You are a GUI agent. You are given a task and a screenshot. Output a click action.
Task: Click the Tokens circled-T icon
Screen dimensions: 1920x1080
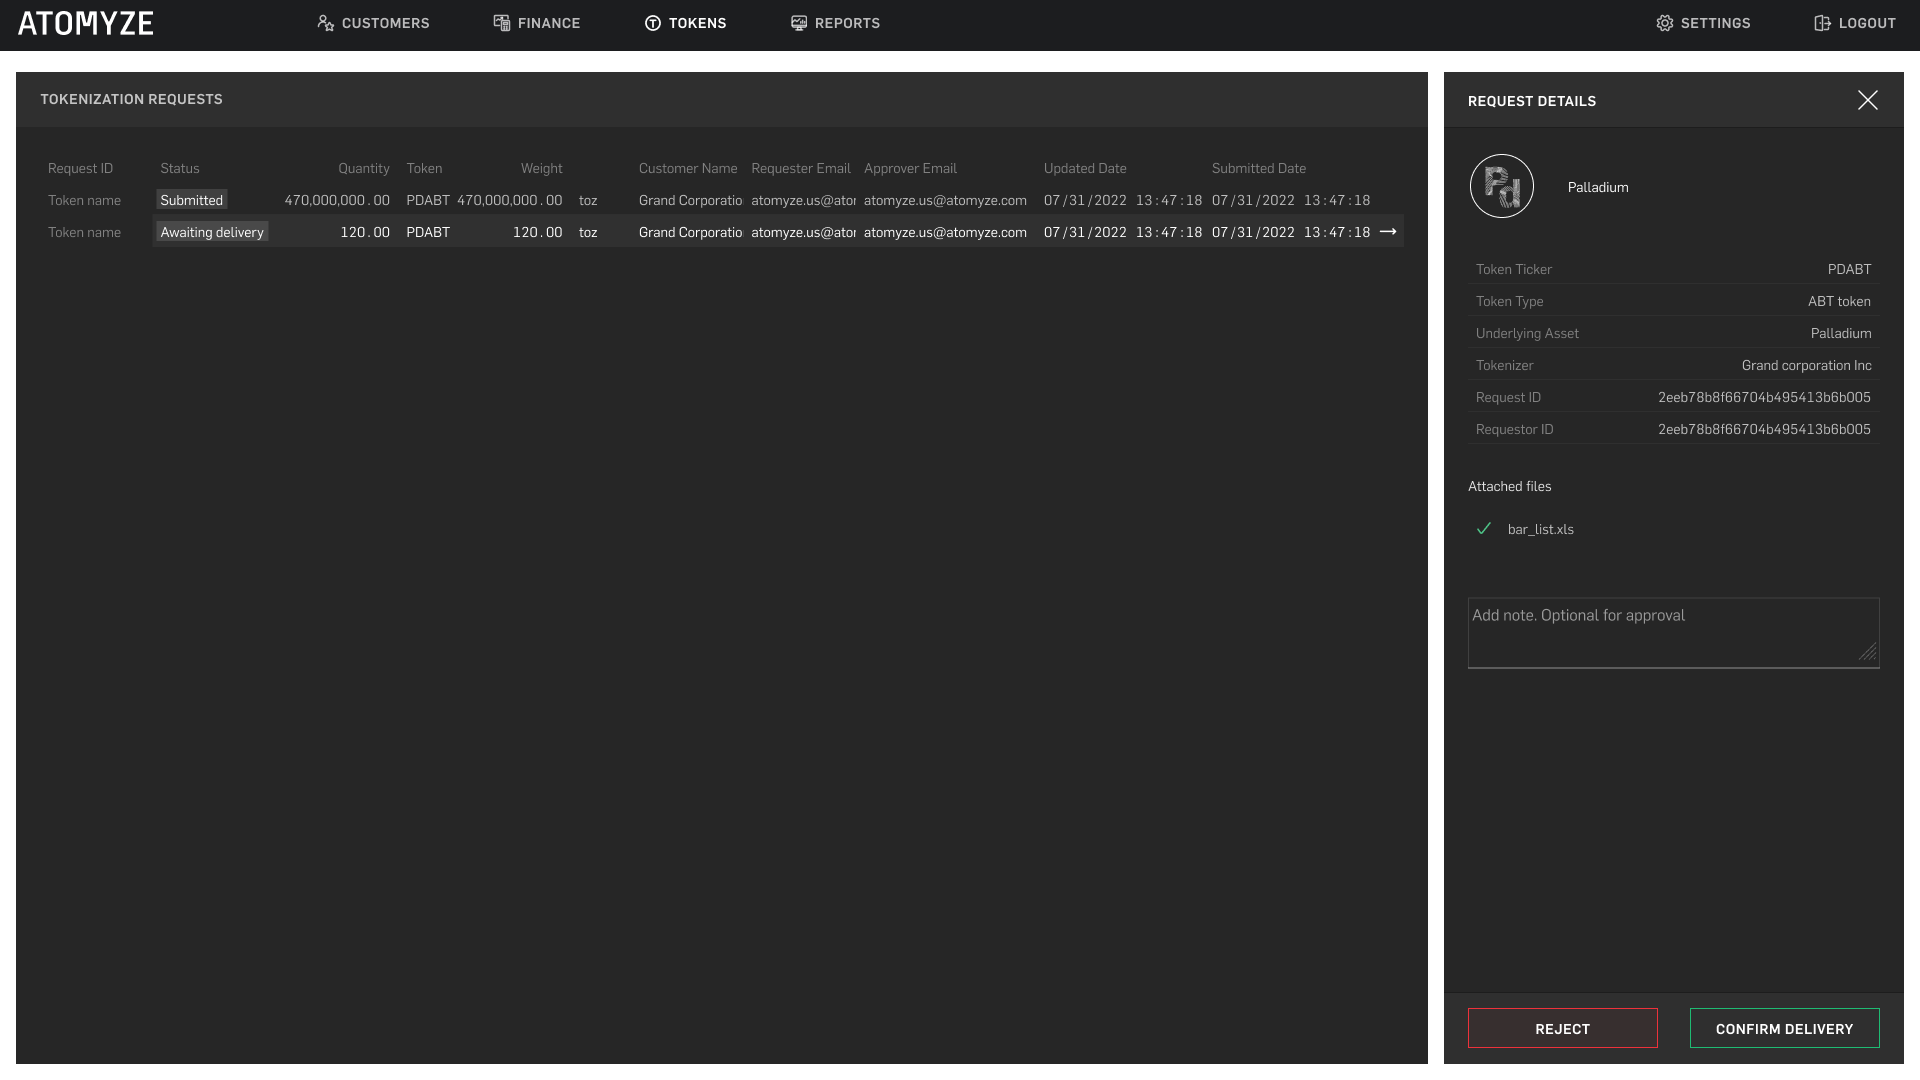(x=653, y=23)
